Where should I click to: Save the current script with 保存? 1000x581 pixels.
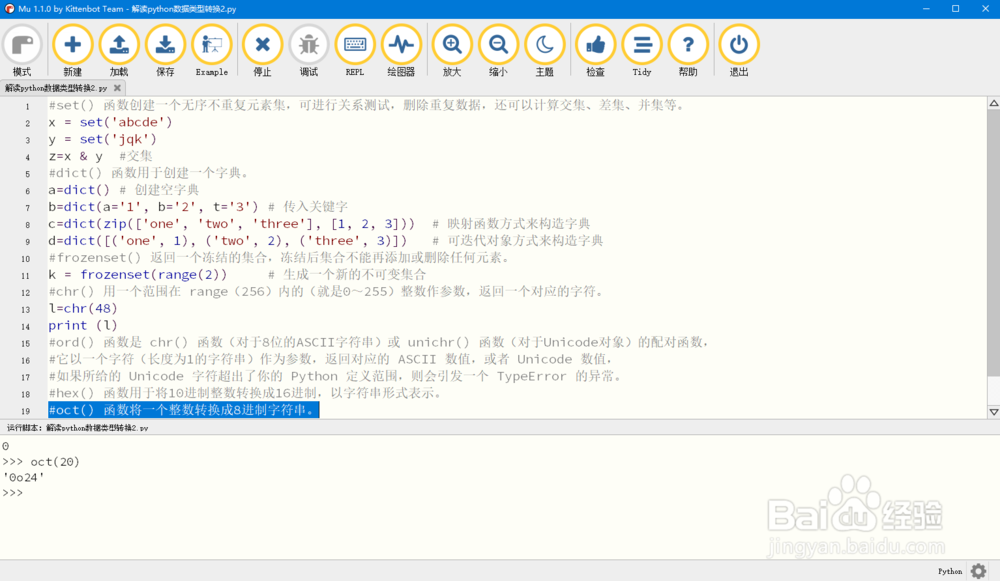(x=165, y=44)
